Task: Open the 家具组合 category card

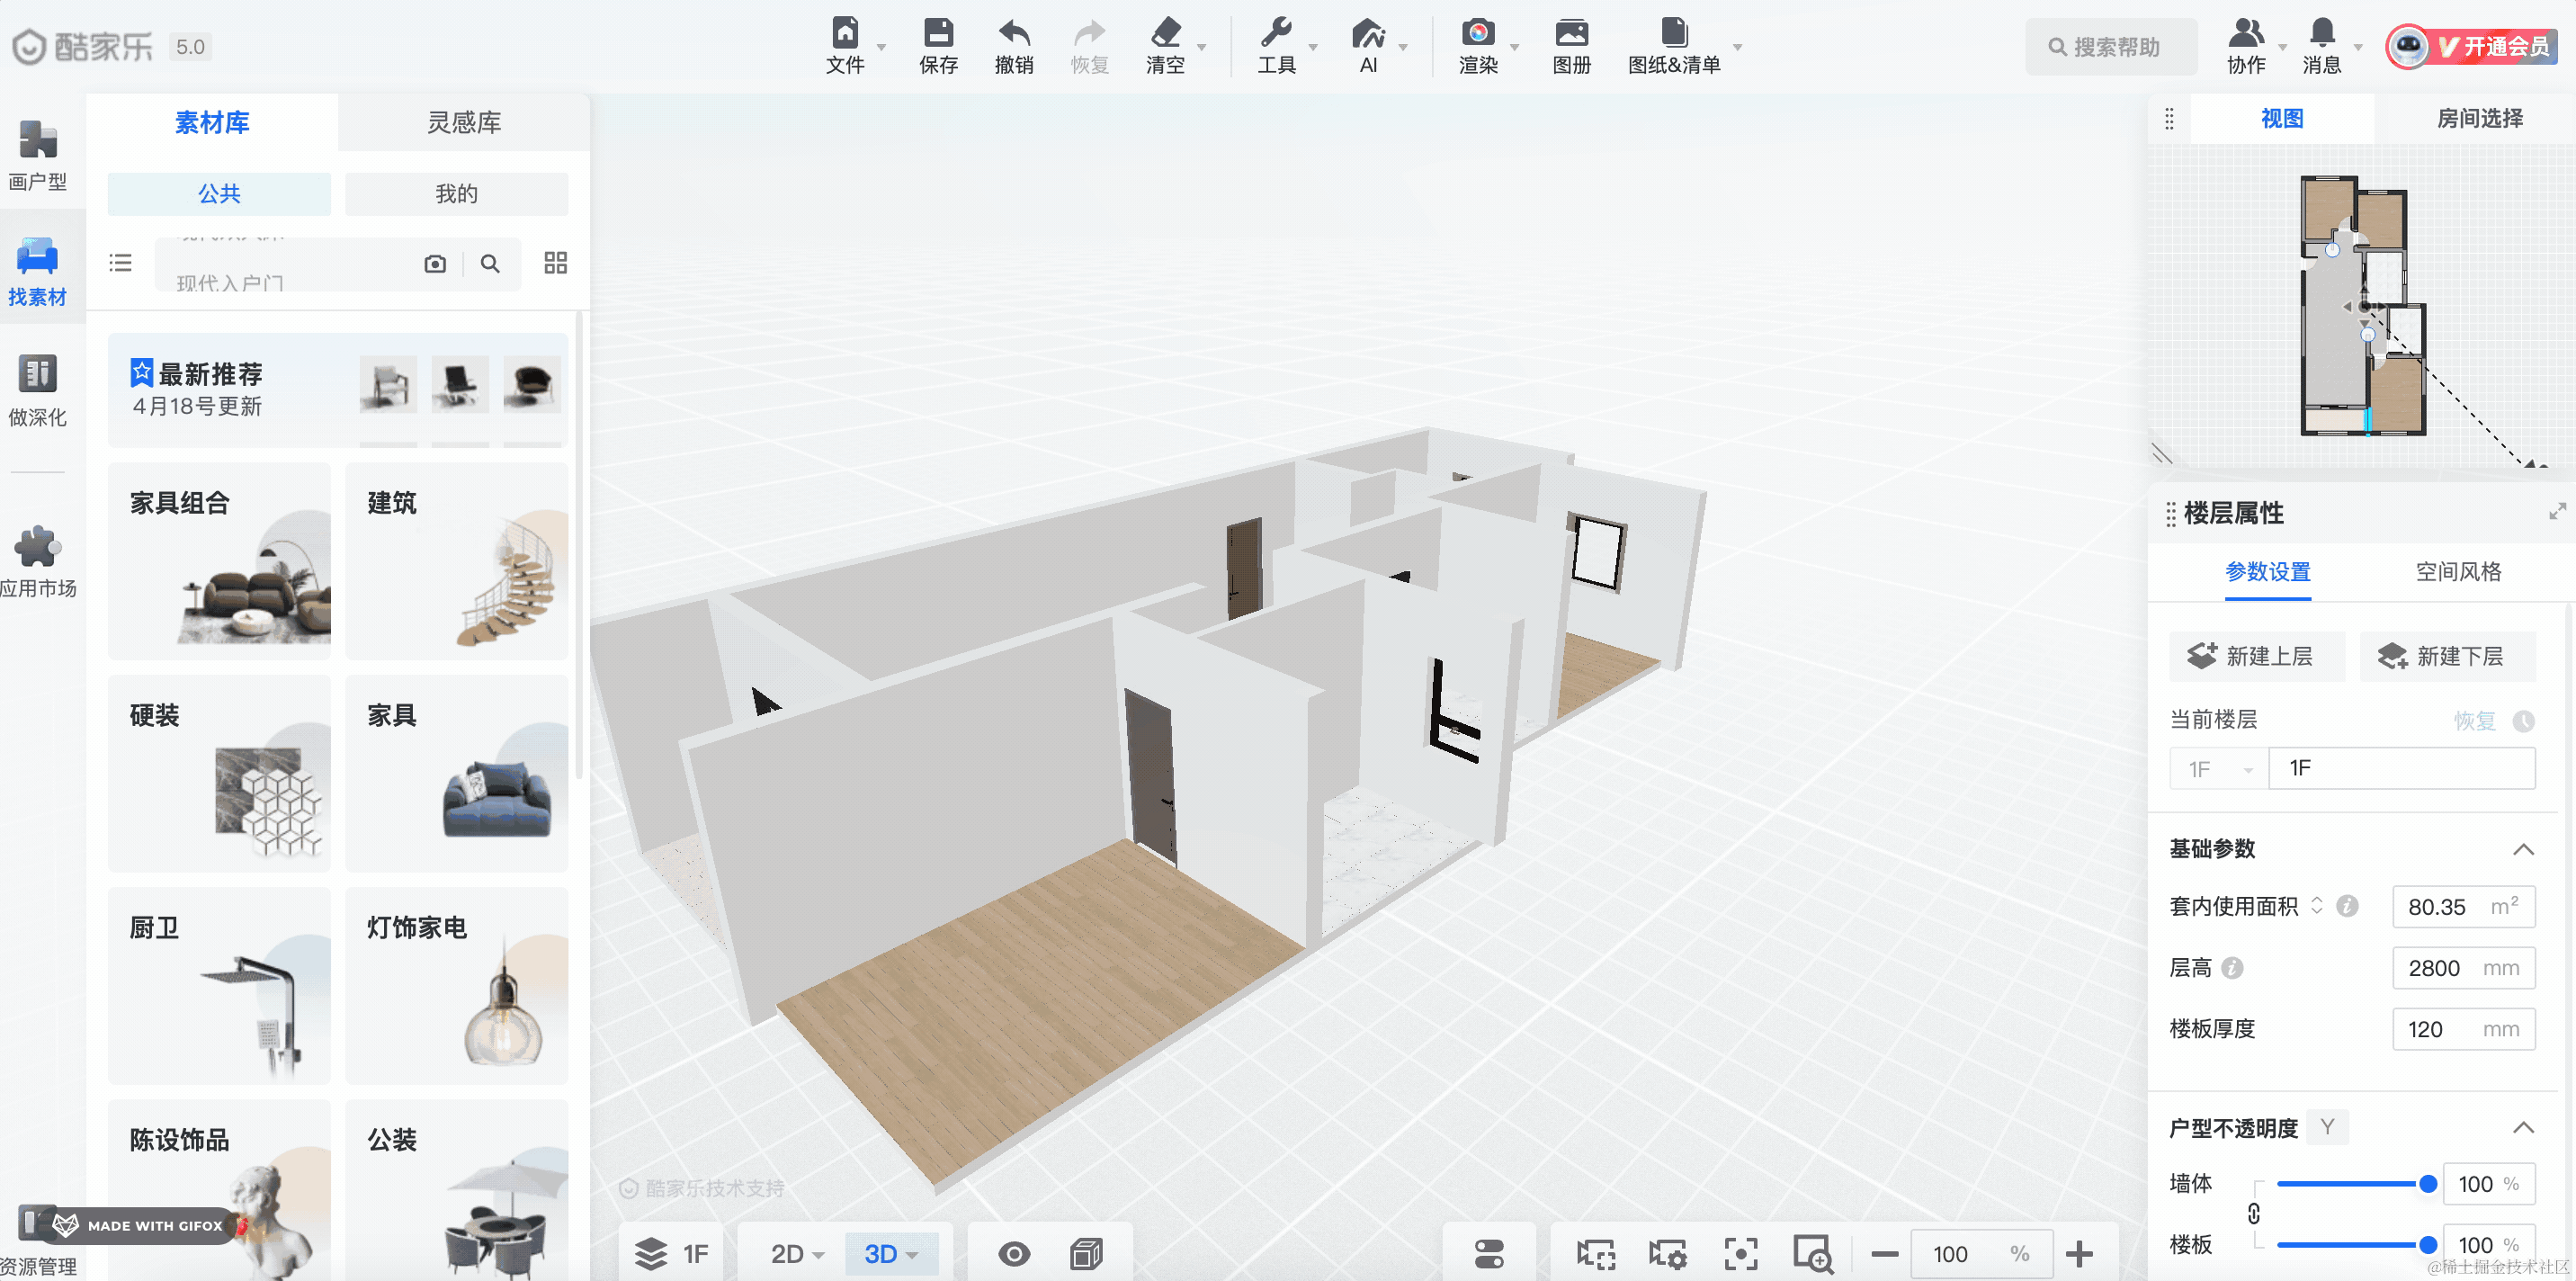Action: [x=219, y=560]
